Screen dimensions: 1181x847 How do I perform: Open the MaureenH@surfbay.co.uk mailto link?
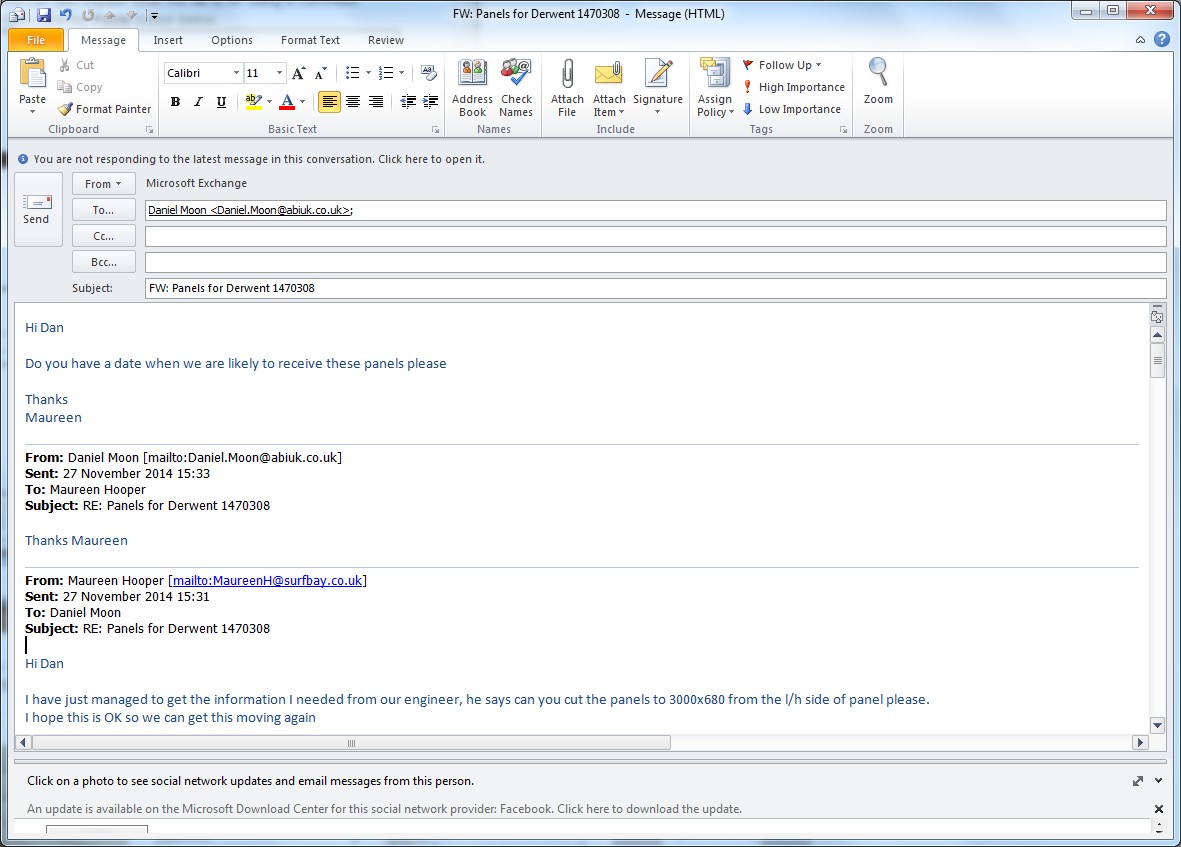(267, 580)
